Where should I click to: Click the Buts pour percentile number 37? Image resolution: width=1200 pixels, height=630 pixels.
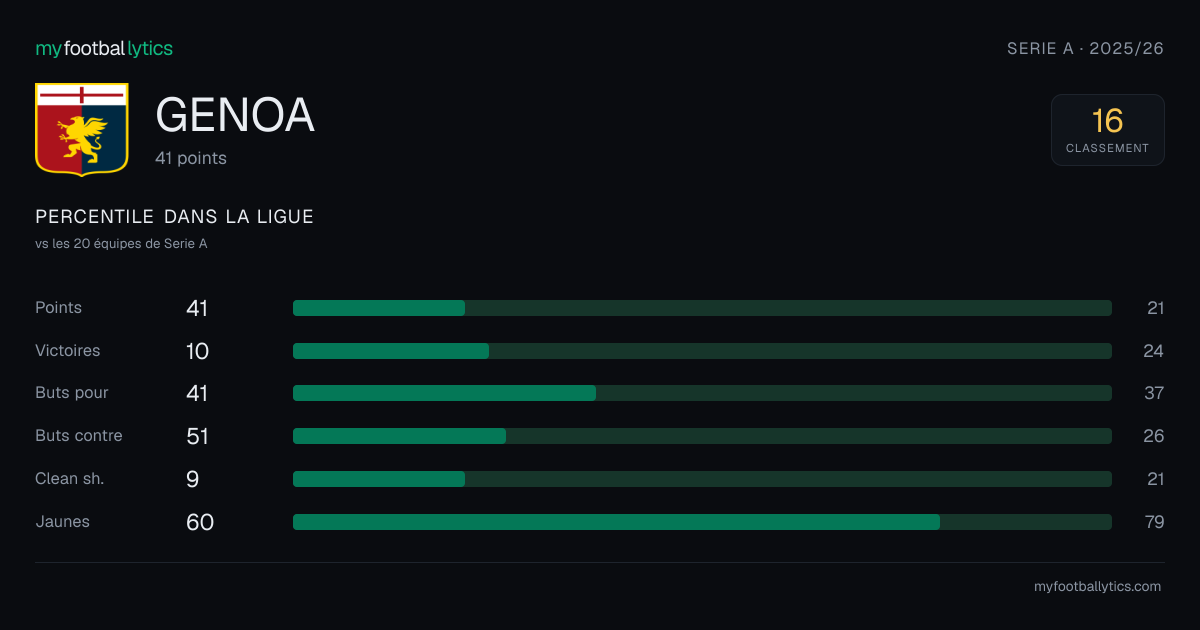(1154, 393)
